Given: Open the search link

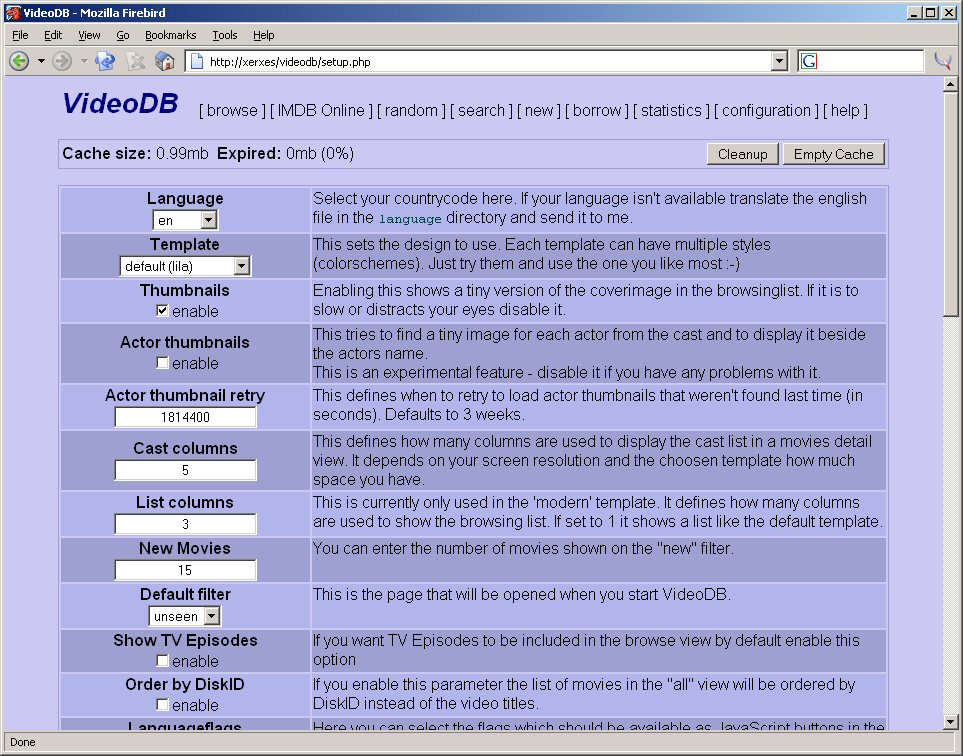Looking at the screenshot, I should [482, 111].
